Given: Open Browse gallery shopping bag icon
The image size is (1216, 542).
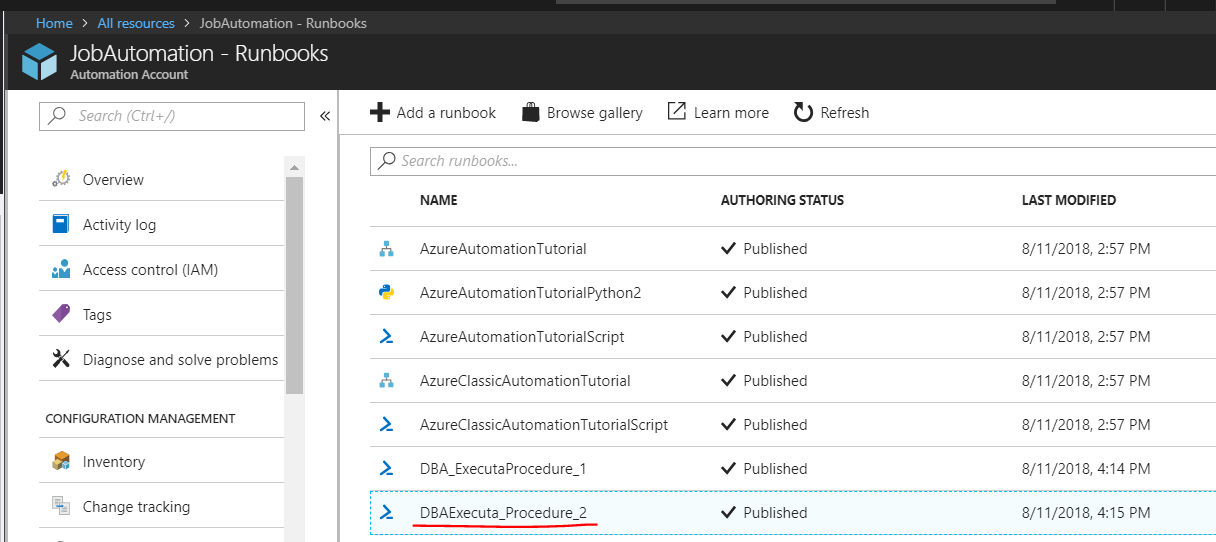Looking at the screenshot, I should click(x=531, y=113).
